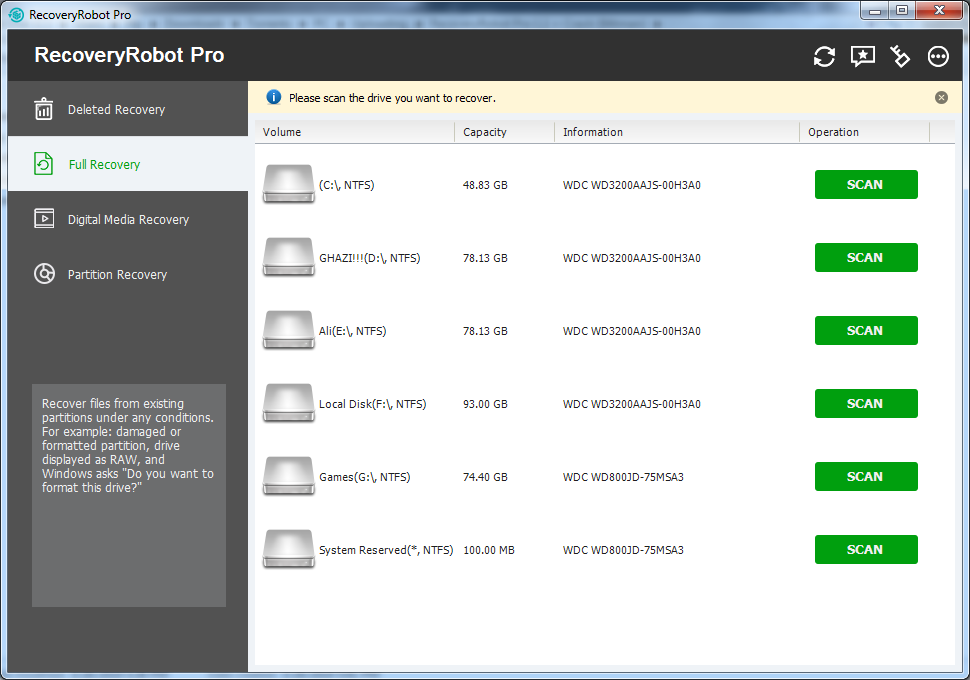The image size is (970, 680).
Task: Open the feedback star speech-bubble icon
Action: (862, 56)
